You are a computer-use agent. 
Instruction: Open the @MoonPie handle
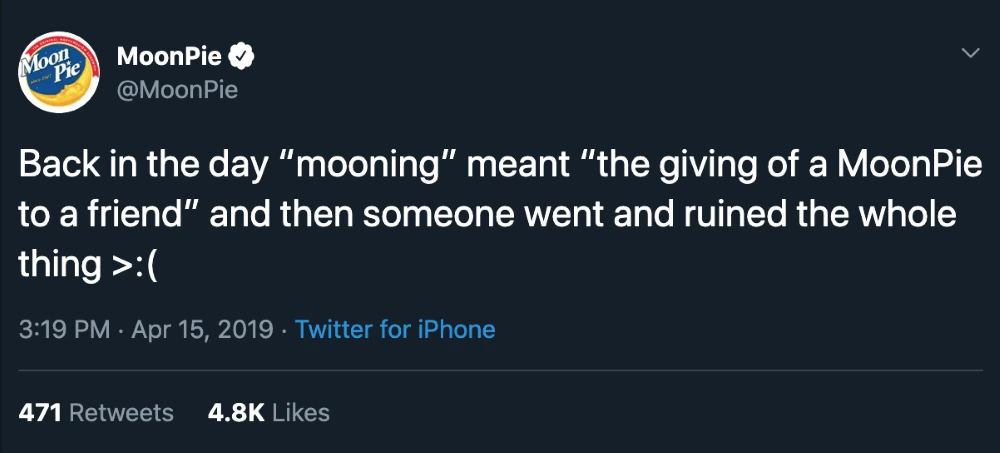(x=177, y=91)
